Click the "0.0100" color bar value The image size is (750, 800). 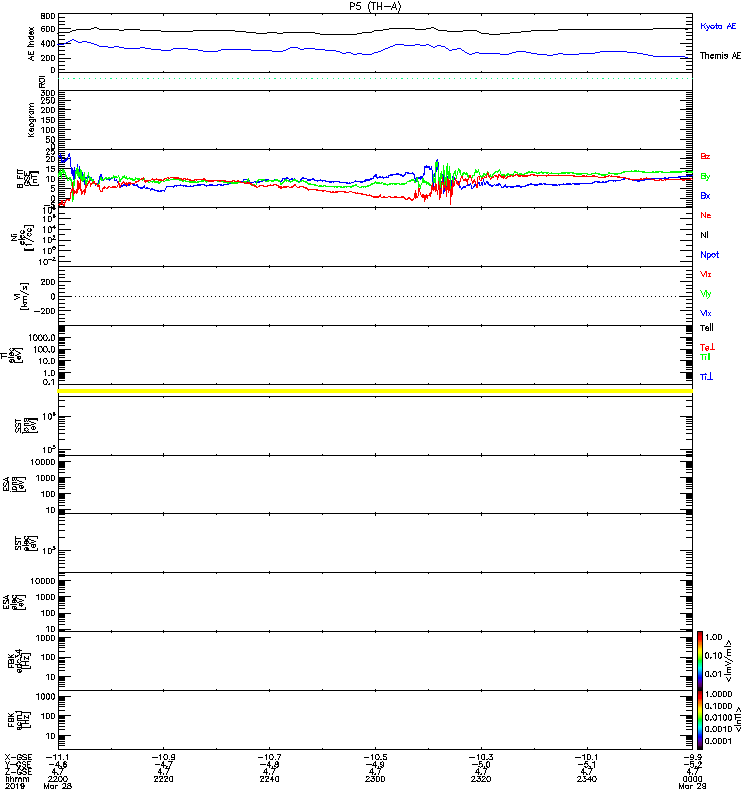click(x=718, y=718)
